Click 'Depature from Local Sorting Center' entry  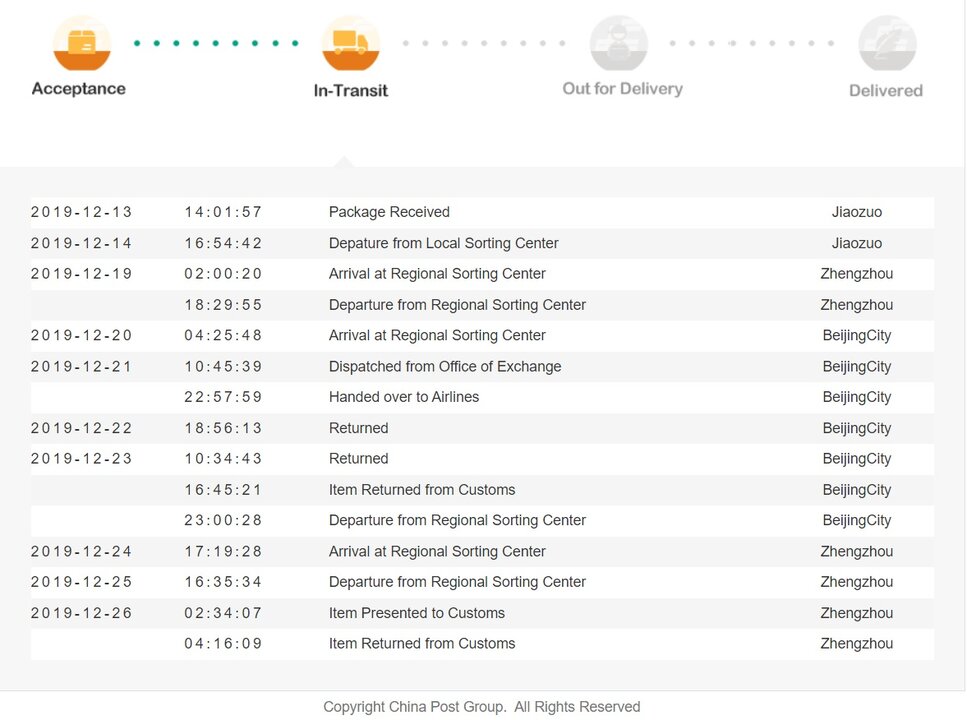443,243
